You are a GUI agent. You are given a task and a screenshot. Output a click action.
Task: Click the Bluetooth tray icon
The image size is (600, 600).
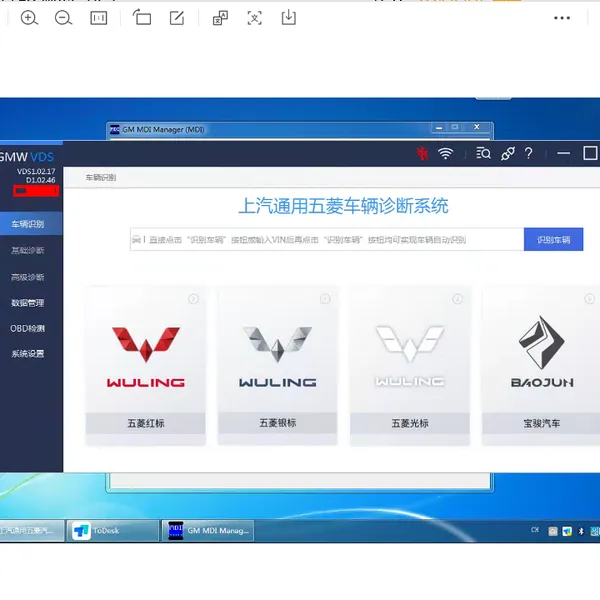[581, 531]
